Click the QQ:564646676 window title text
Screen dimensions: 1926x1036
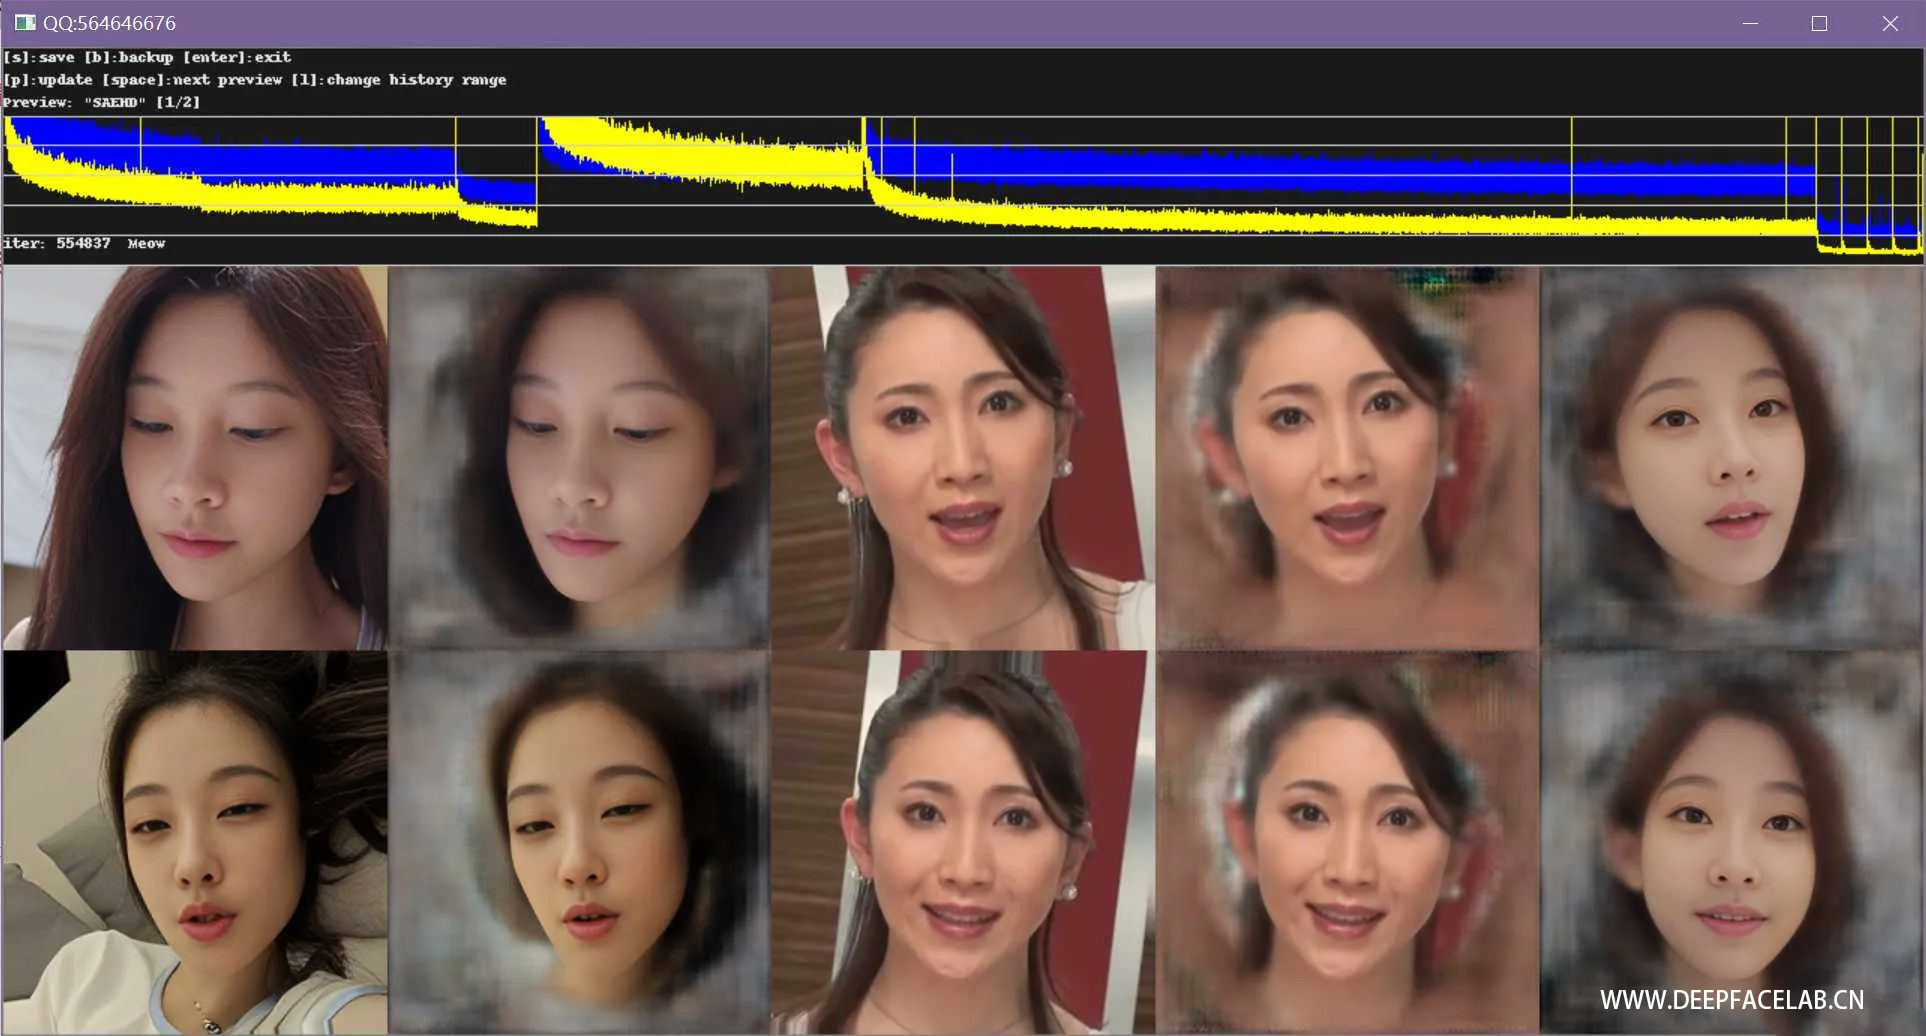pos(110,23)
